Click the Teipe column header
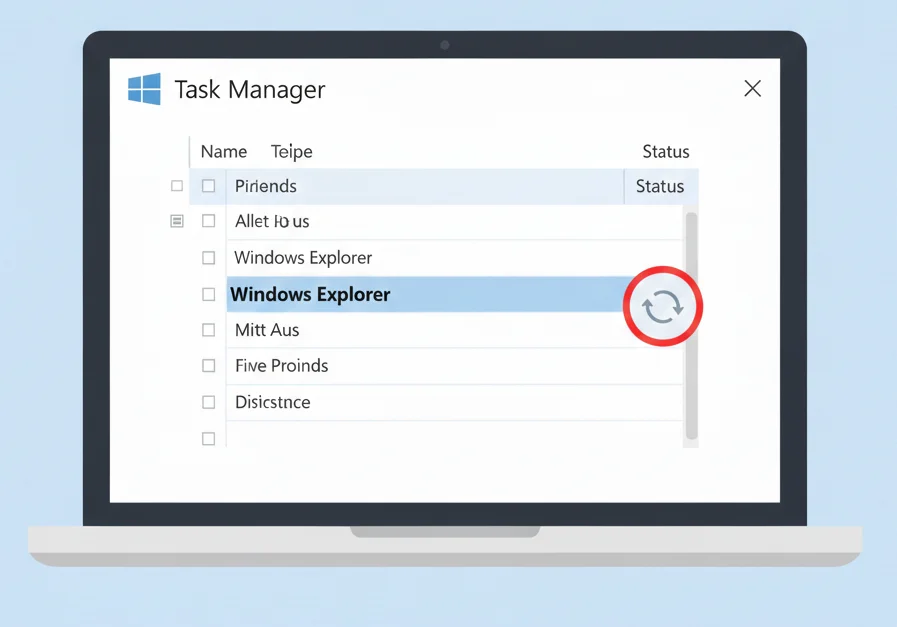Viewport: 897px width, 627px height. coord(291,151)
